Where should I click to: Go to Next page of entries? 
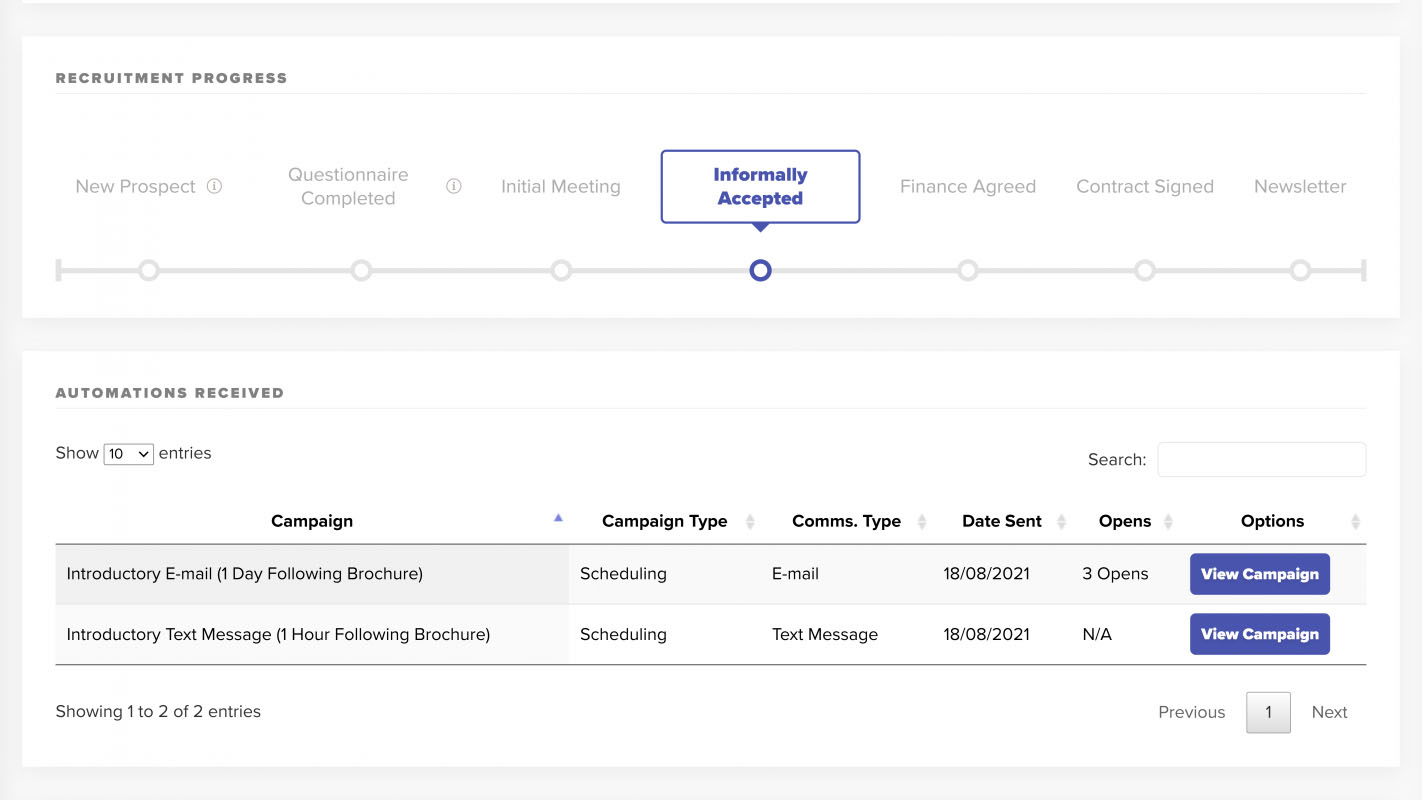point(1329,712)
